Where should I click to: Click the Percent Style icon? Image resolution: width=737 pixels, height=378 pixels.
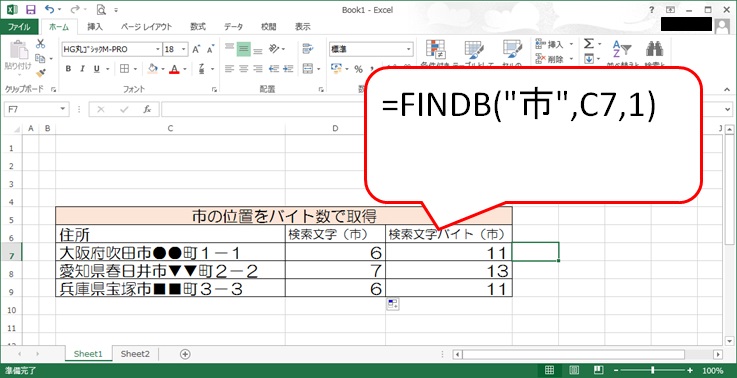click(359, 69)
